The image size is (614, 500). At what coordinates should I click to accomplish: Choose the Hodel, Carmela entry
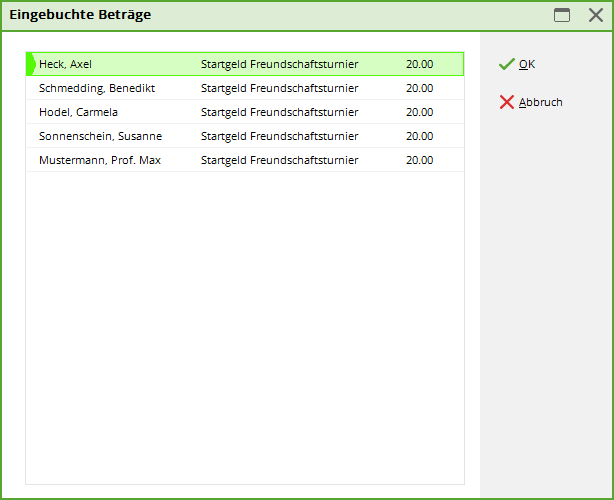pyautogui.click(x=78, y=112)
